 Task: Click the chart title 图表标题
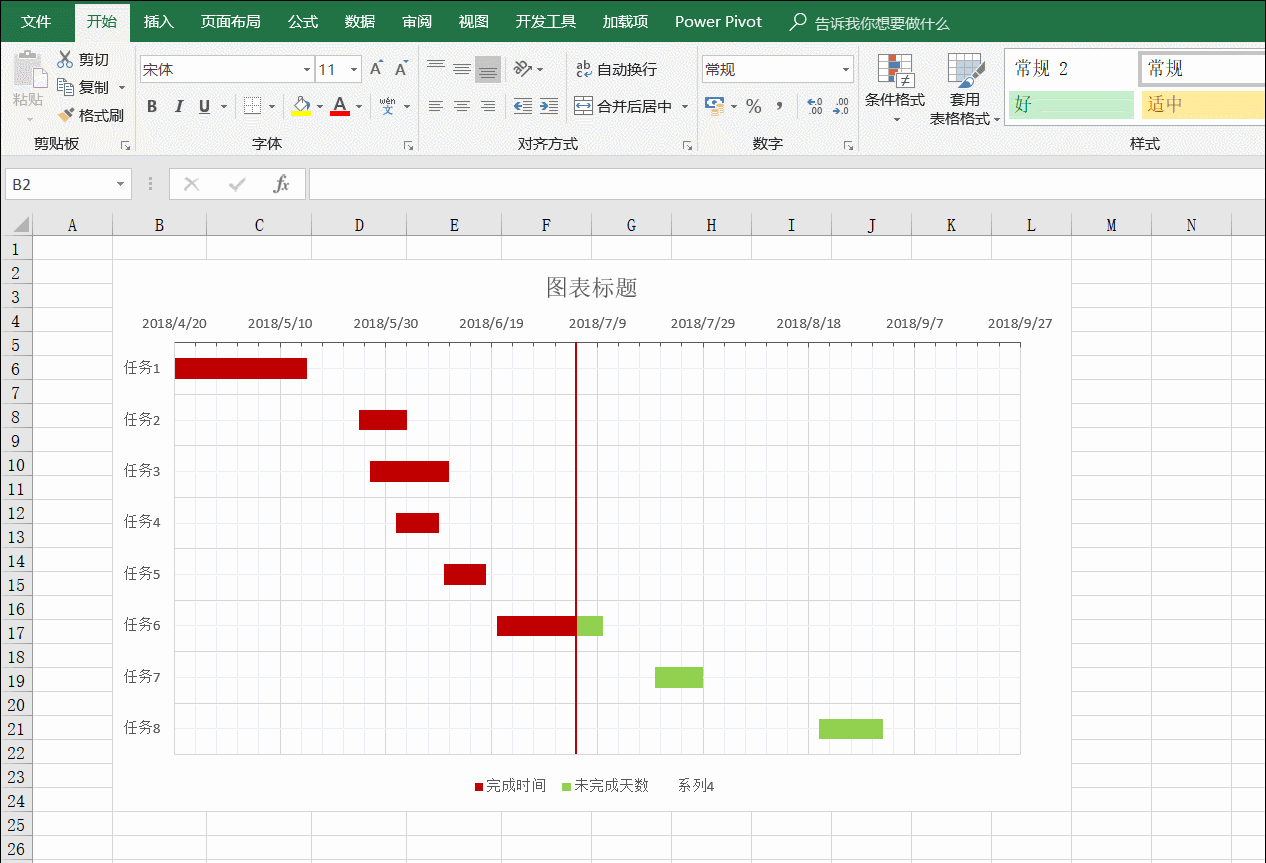click(591, 288)
